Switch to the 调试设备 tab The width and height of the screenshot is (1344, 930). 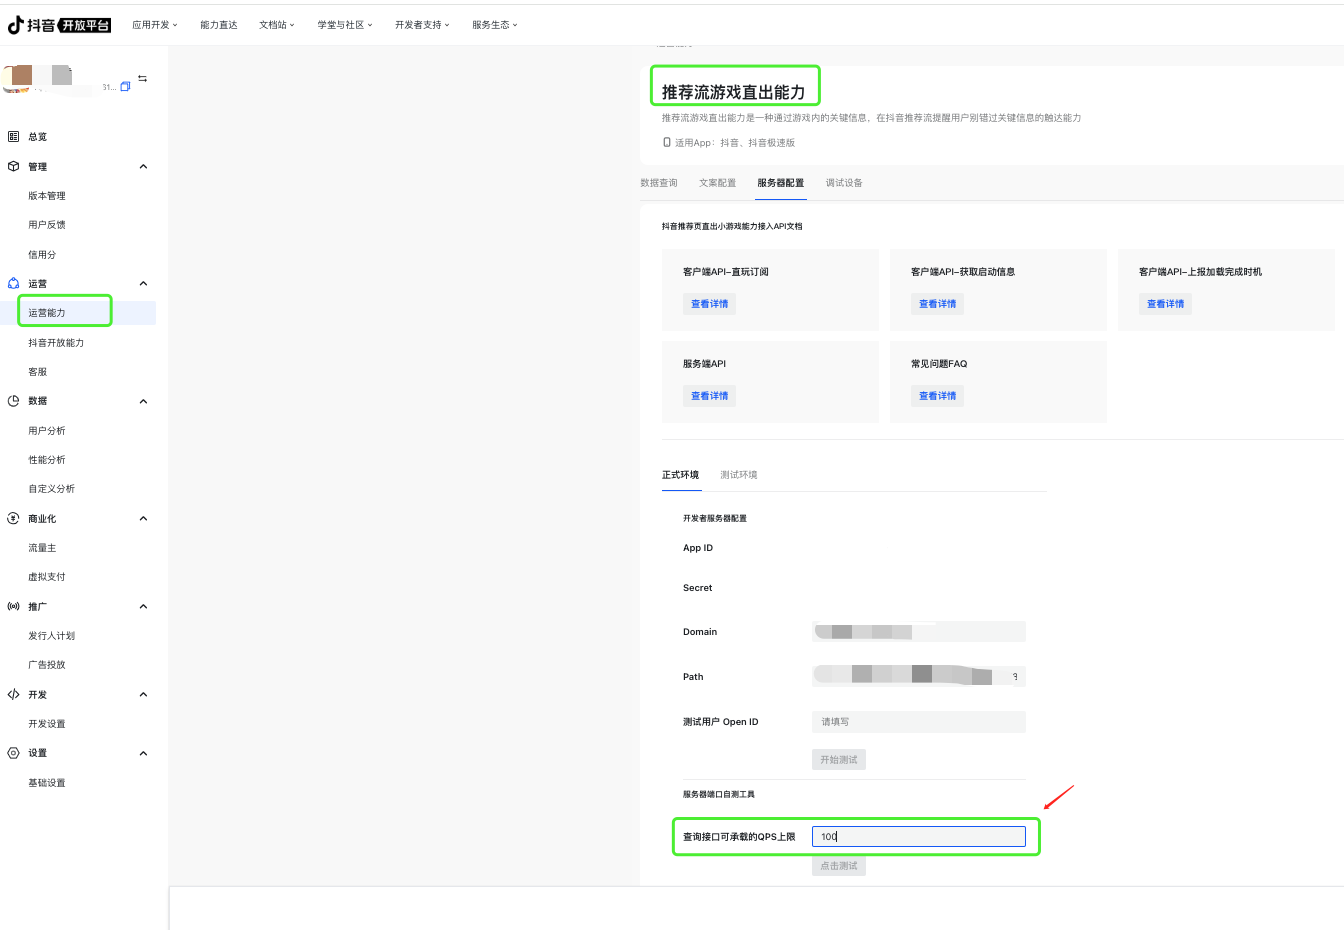pyautogui.click(x=844, y=183)
